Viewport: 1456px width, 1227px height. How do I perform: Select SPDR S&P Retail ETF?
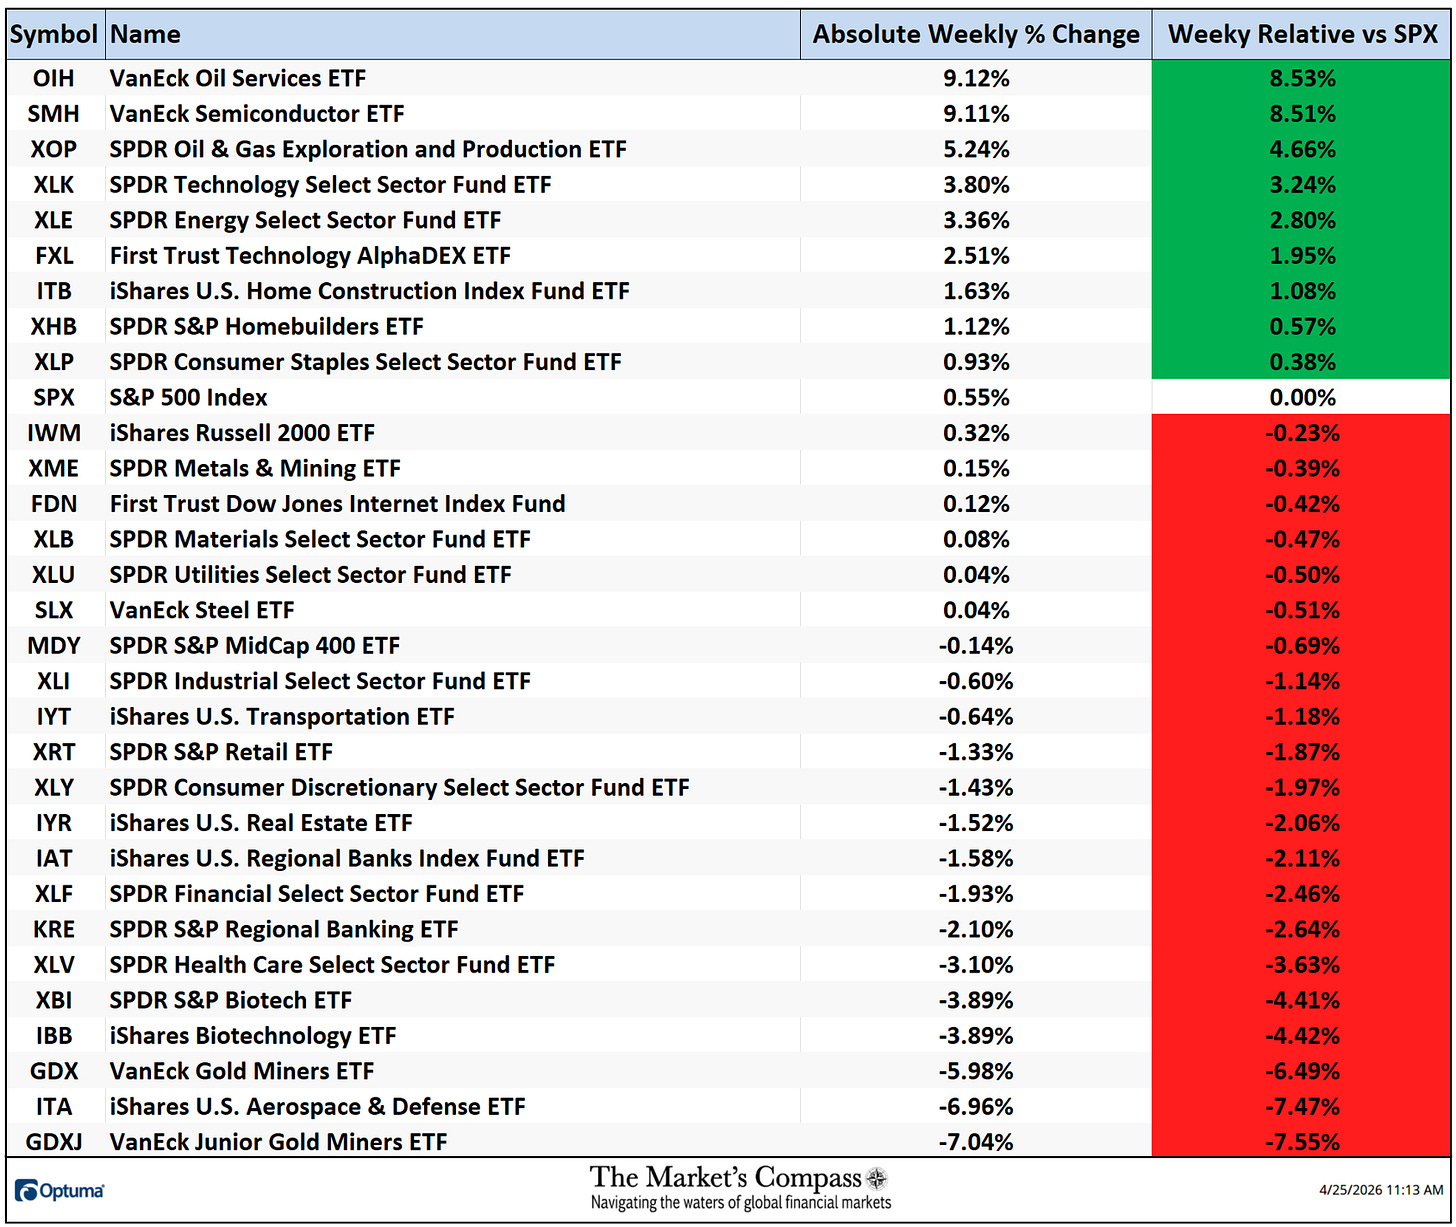[x=221, y=752]
